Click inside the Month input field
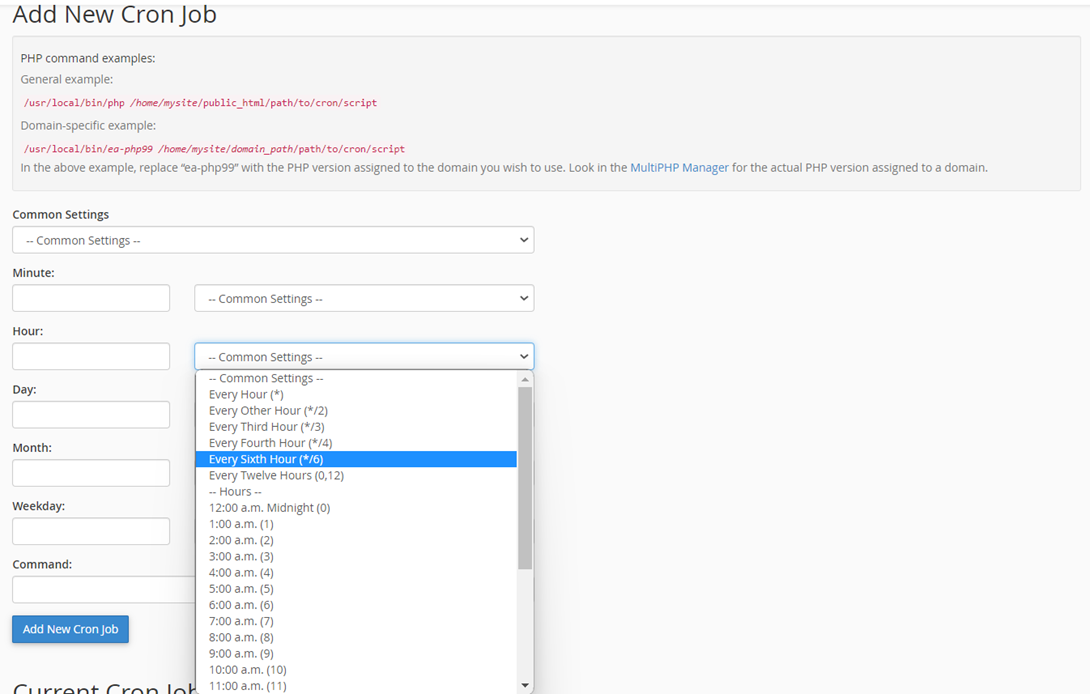The image size is (1090, 694). coord(90,472)
